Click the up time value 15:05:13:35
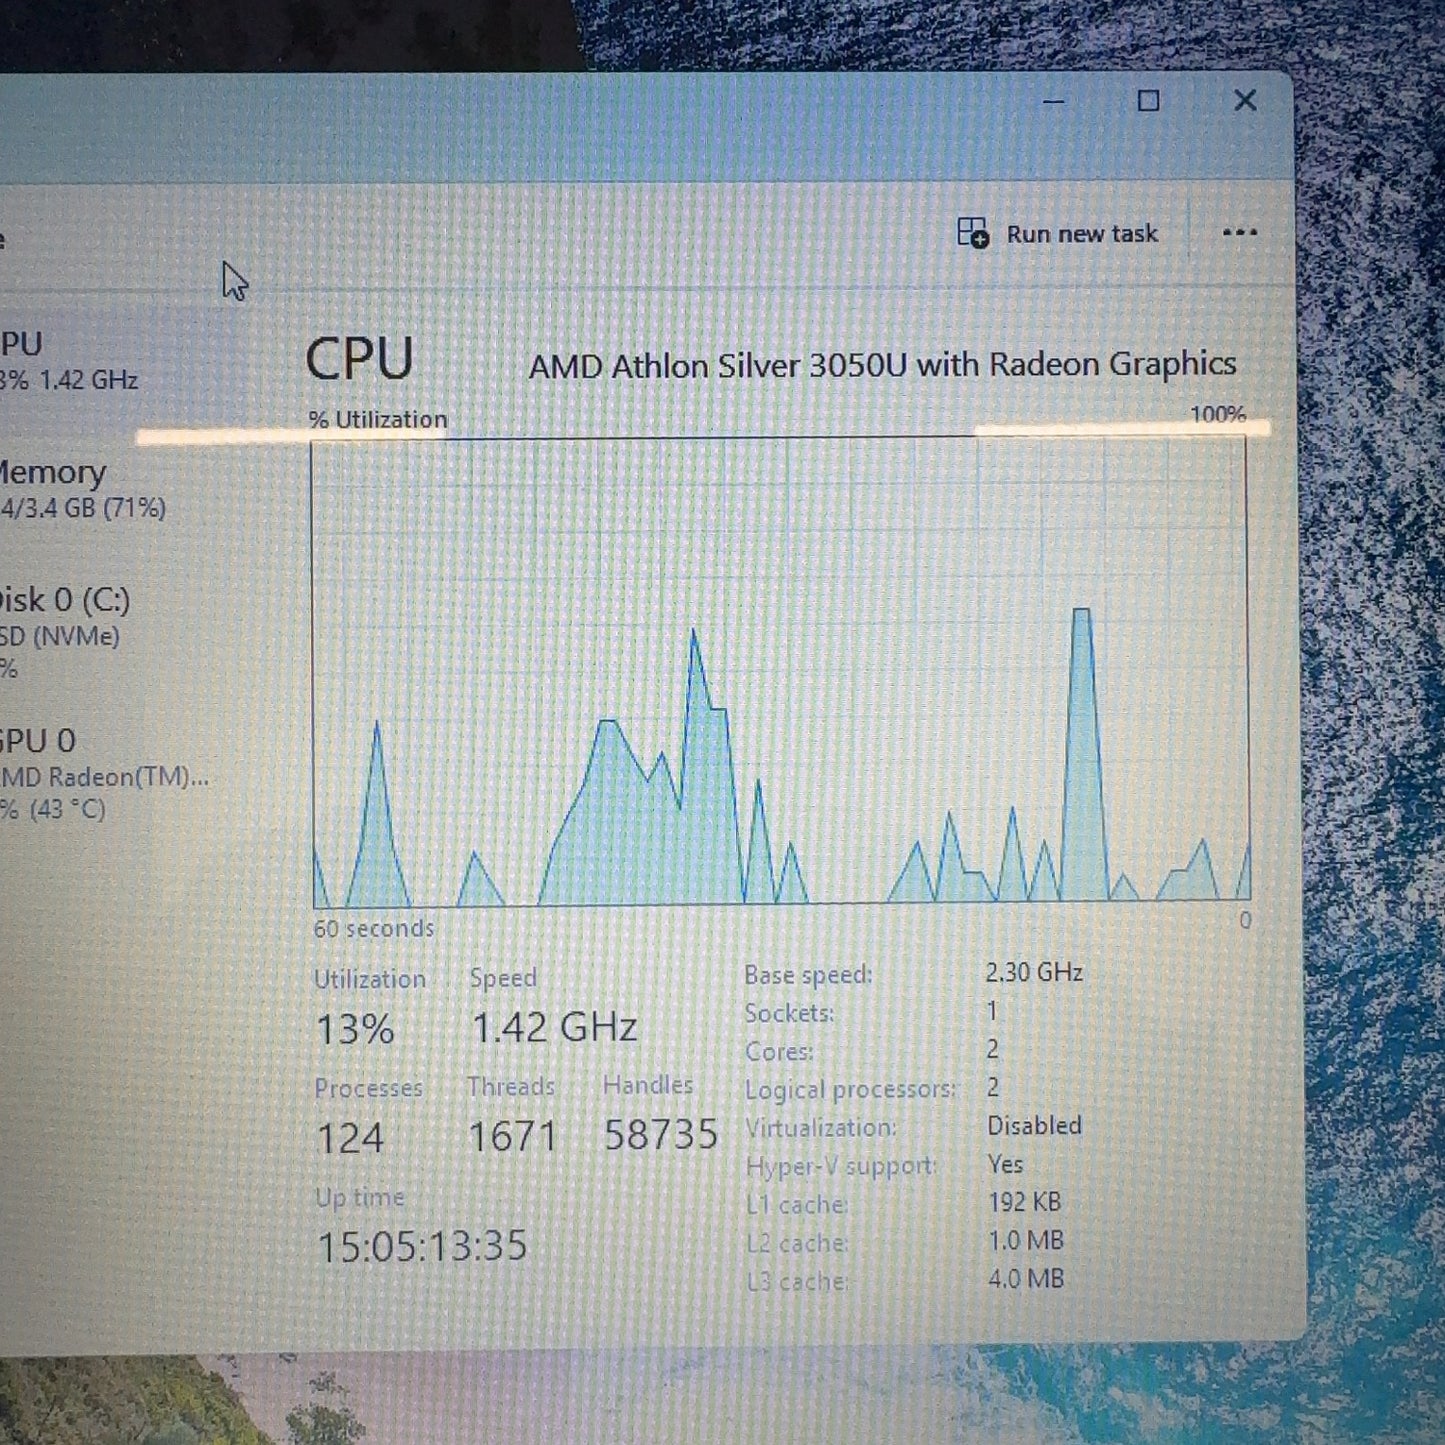Screen dimensions: 1445x1445 click(x=422, y=1246)
